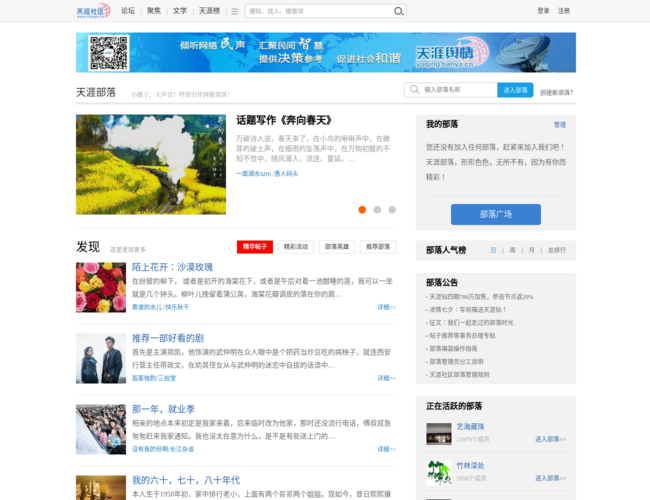Click the 三纹堂 tribe link
650x500 pixels.
[x=167, y=378]
